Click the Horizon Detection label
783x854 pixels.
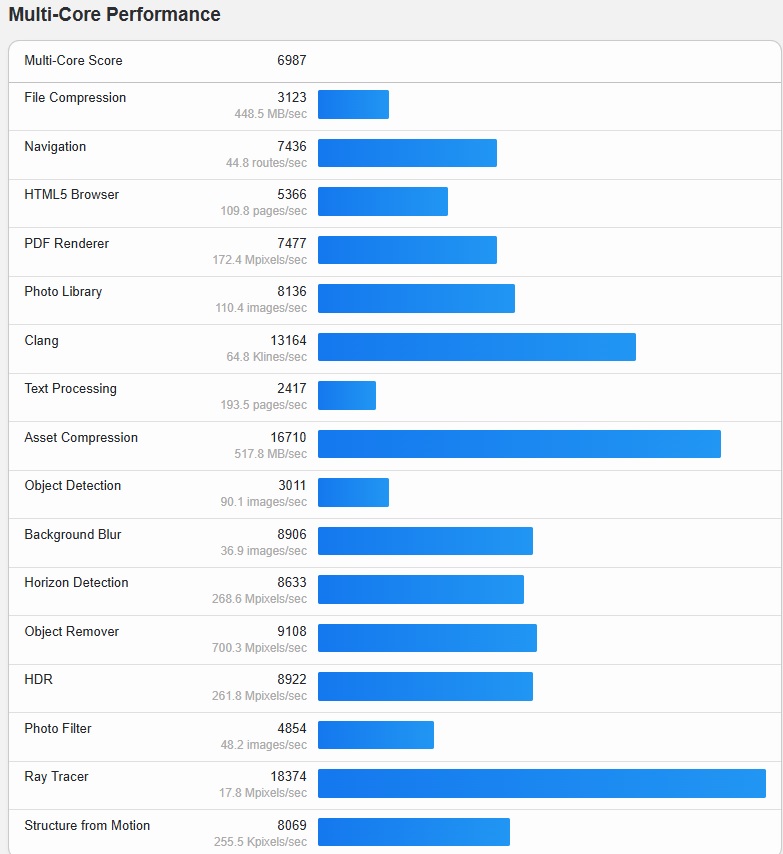click(76, 583)
